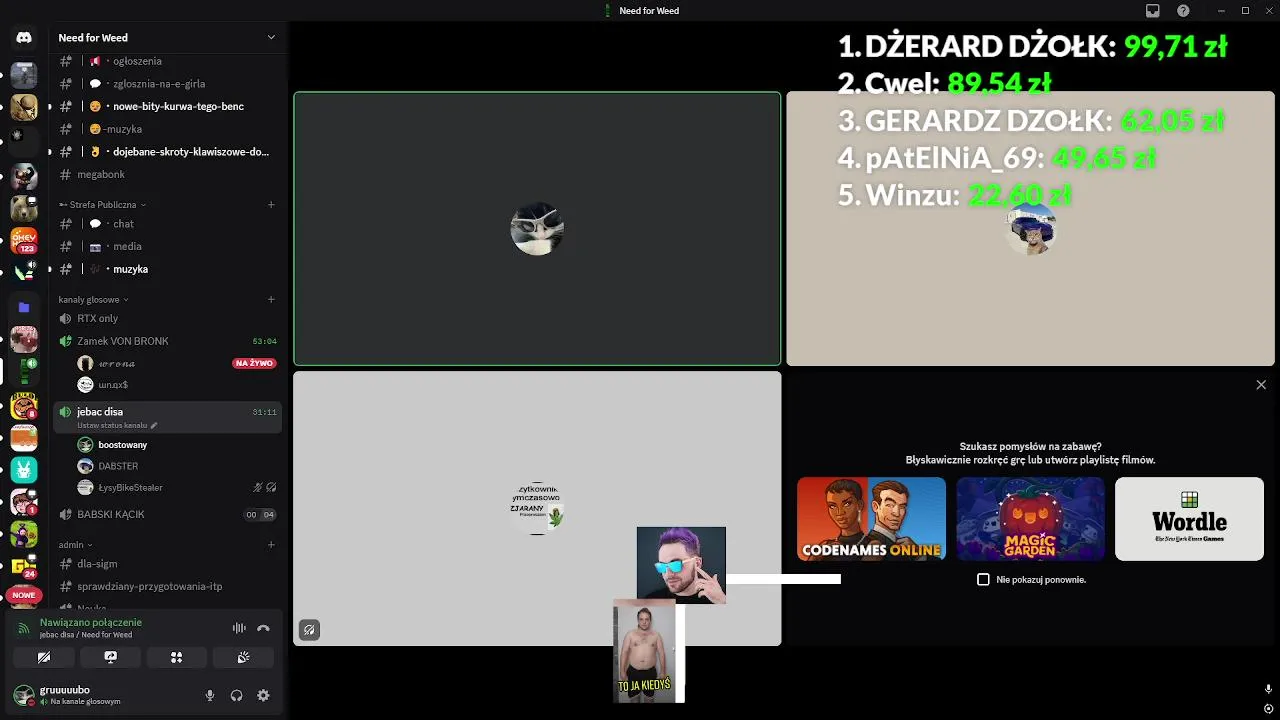Start screen sharing

(110, 657)
